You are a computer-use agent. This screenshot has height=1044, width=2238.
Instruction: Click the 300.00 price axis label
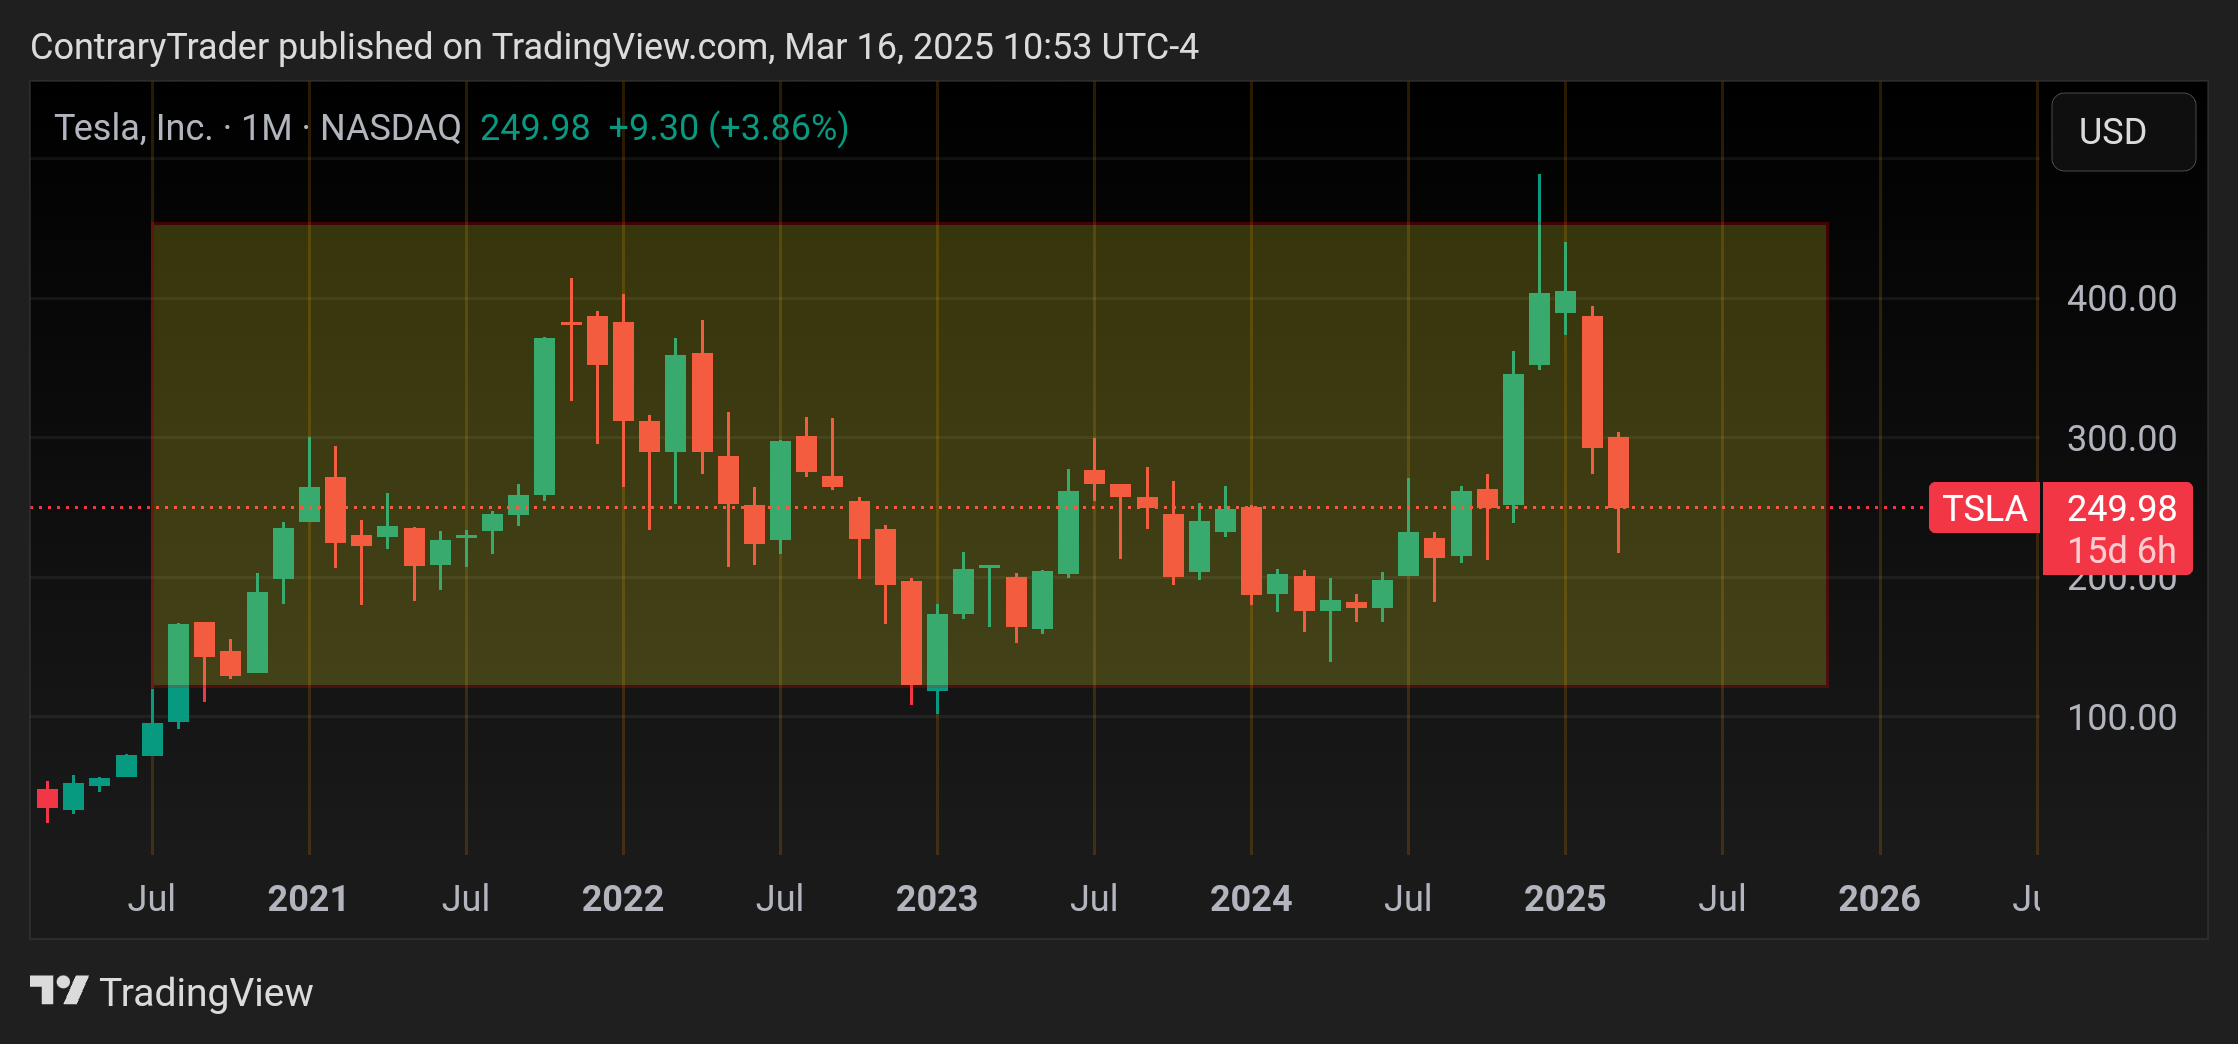point(2121,439)
